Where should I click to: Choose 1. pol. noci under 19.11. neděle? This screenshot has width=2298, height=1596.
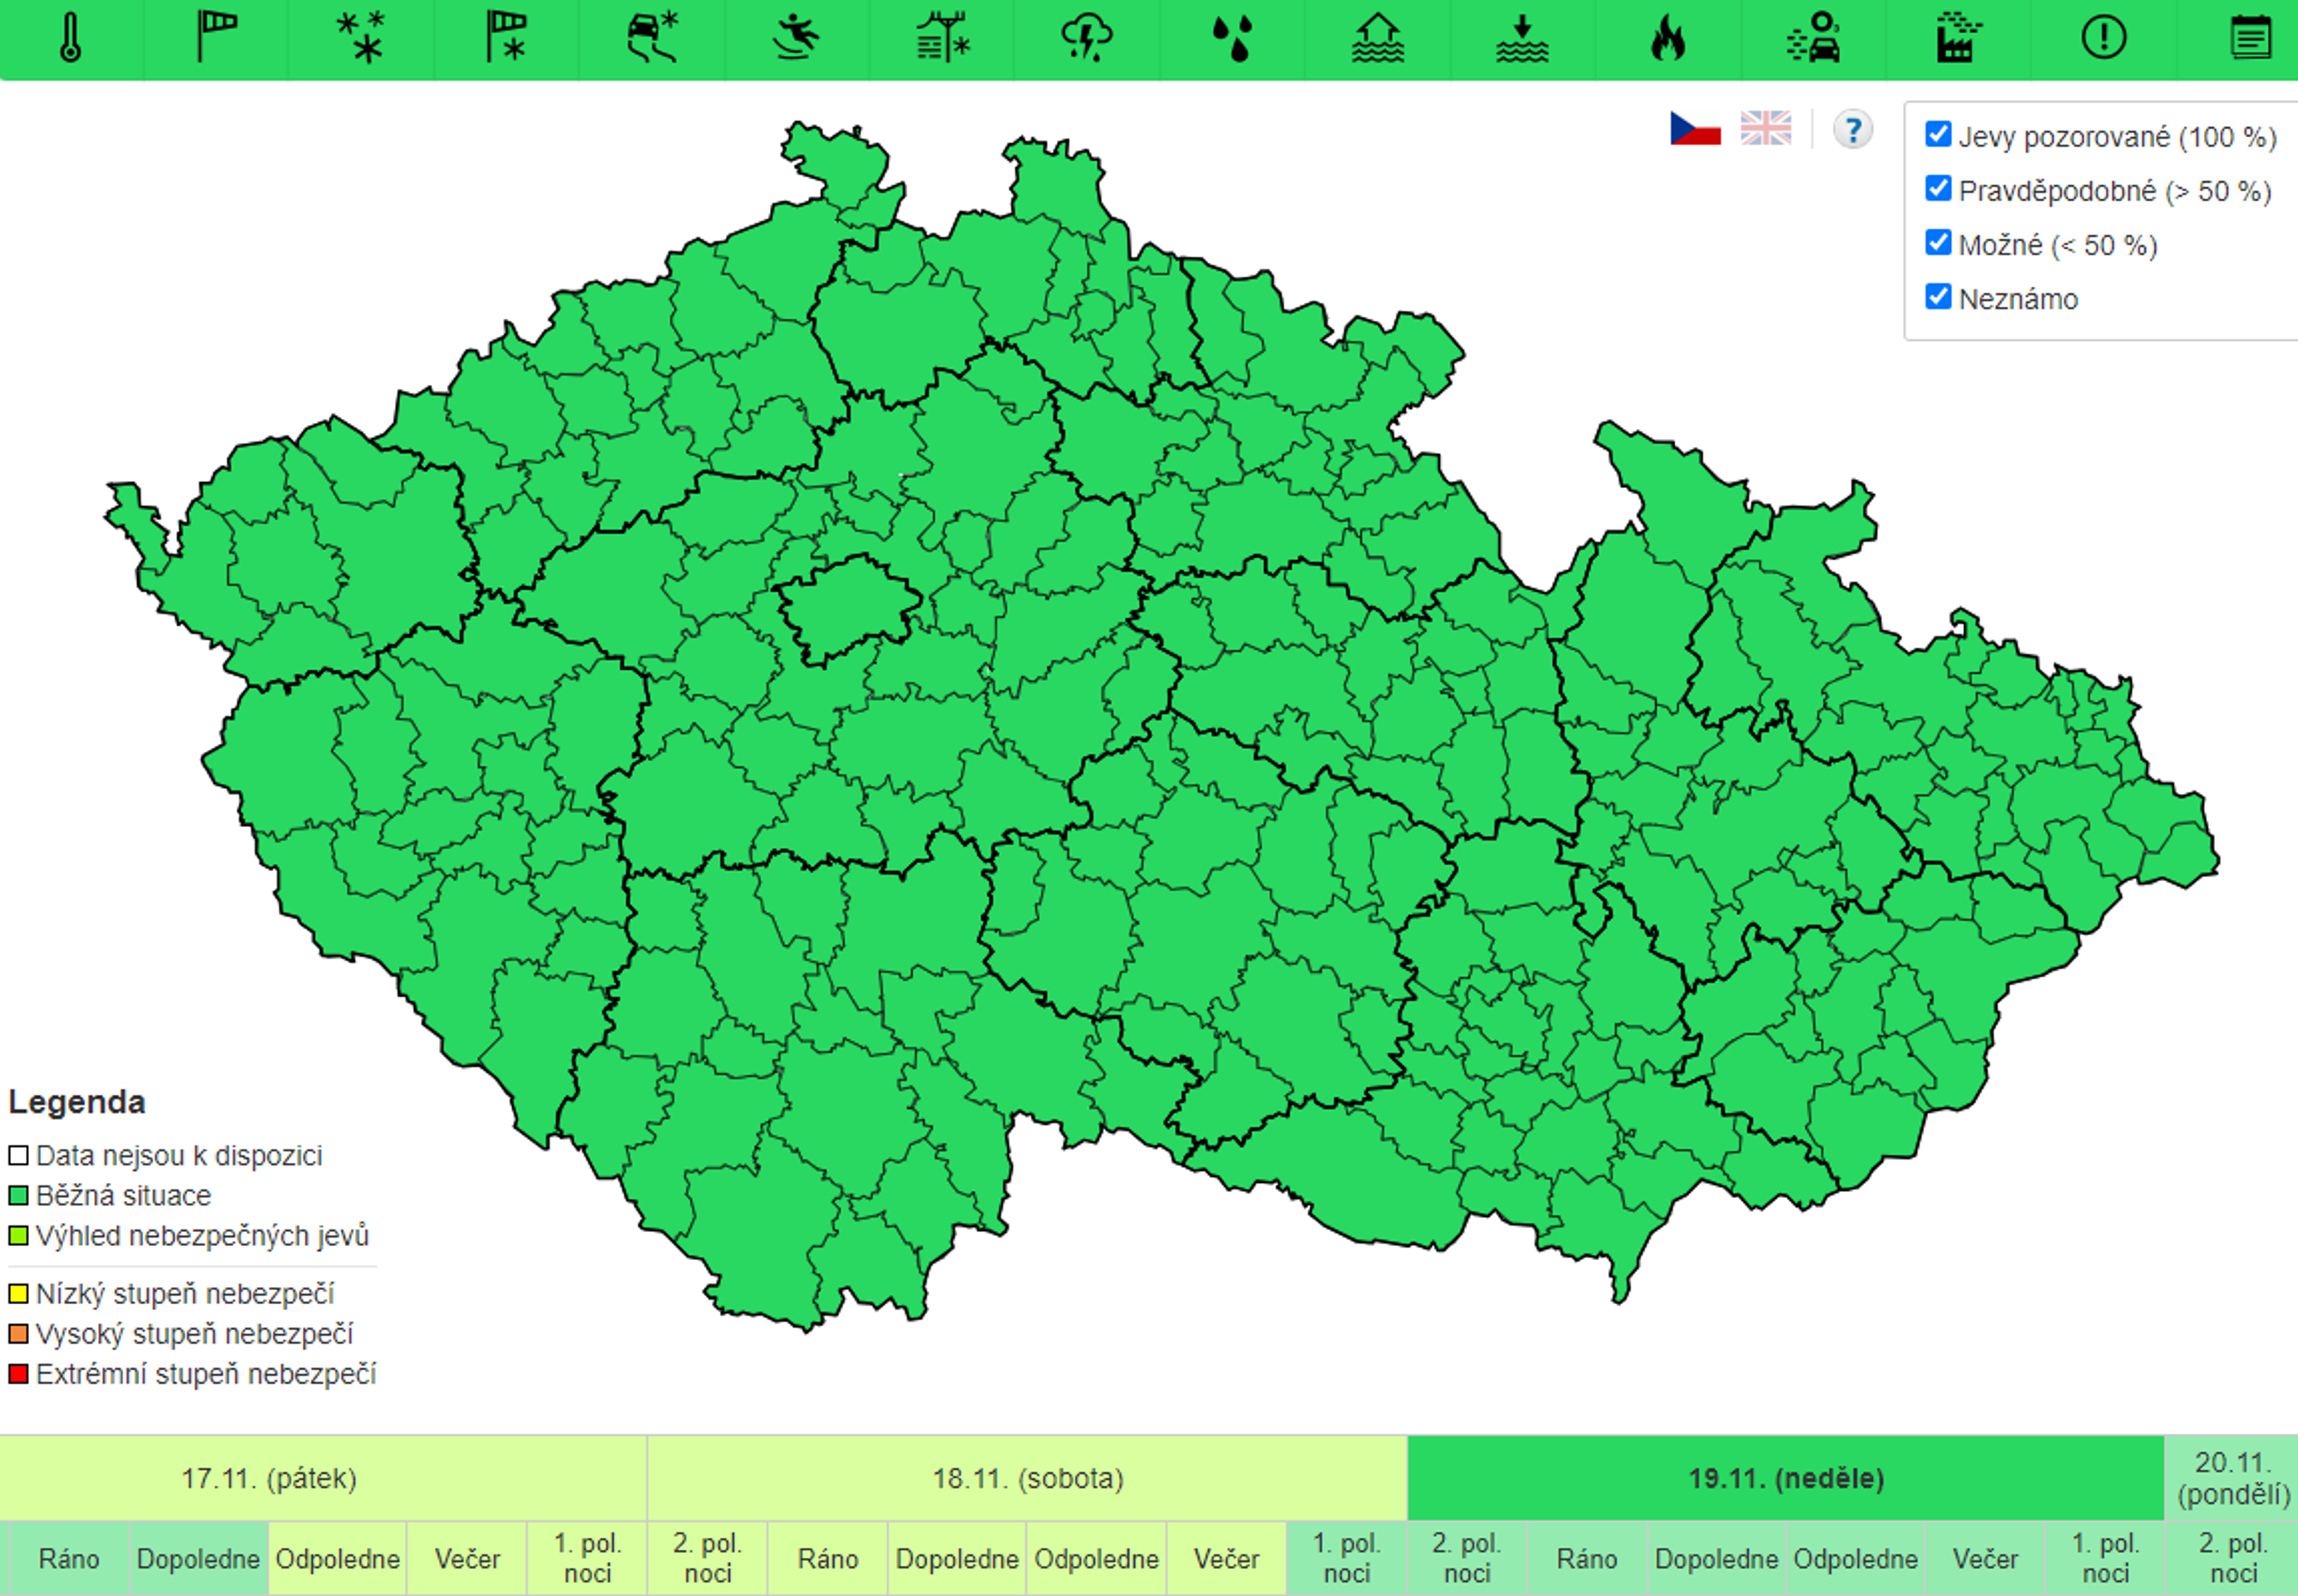2106,1558
